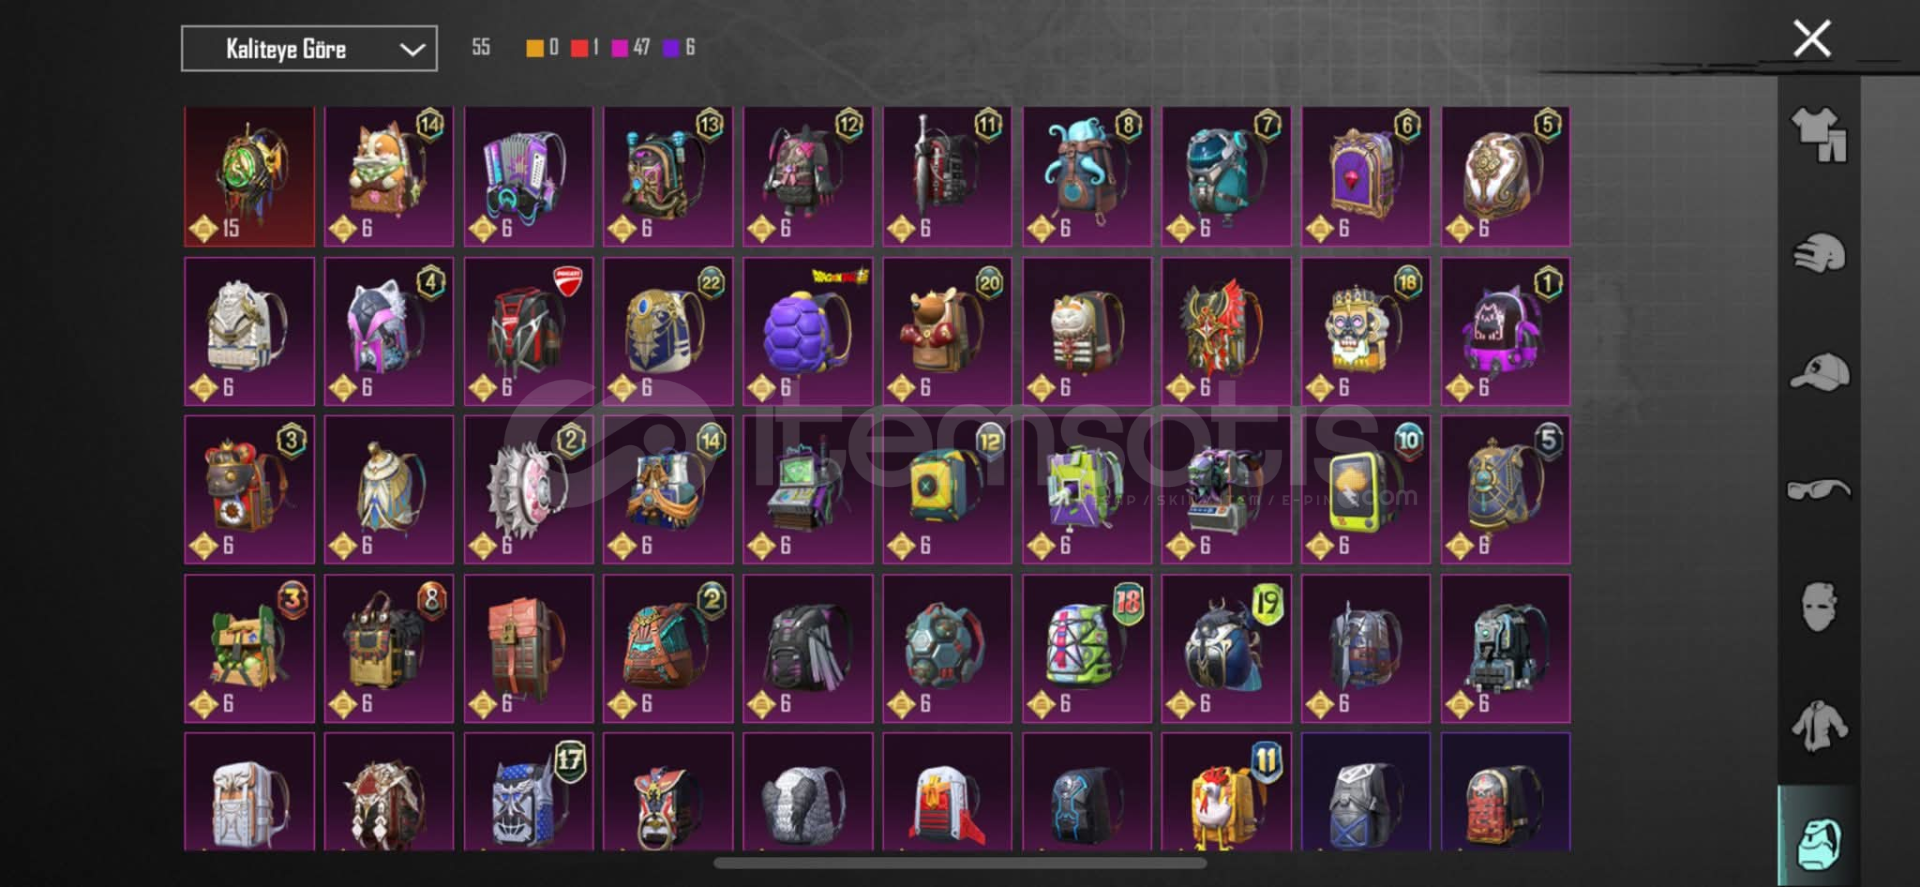The width and height of the screenshot is (1920, 887).
Task: Select the purple turtle shell Dragon Ball backpack
Action: 807,332
